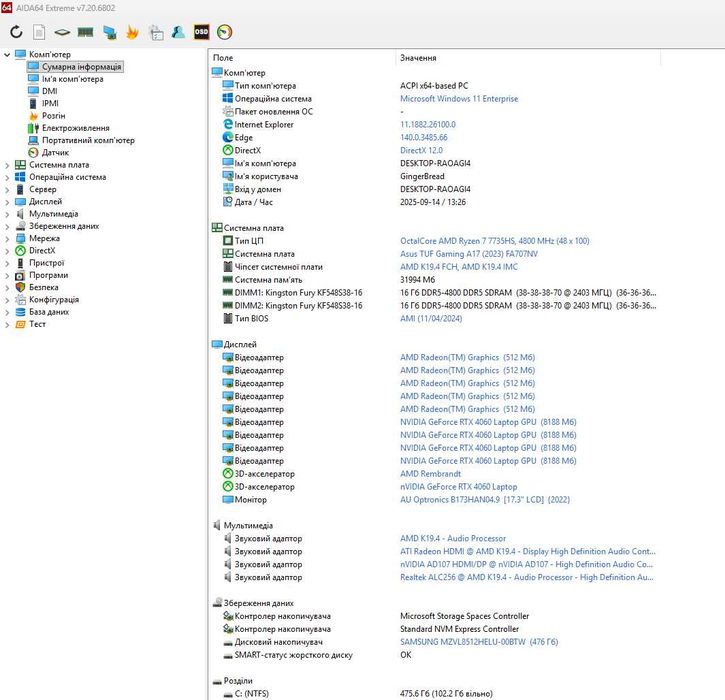Expand the Сервер tree node
Image resolution: width=725 pixels, height=700 pixels.
tap(7, 190)
